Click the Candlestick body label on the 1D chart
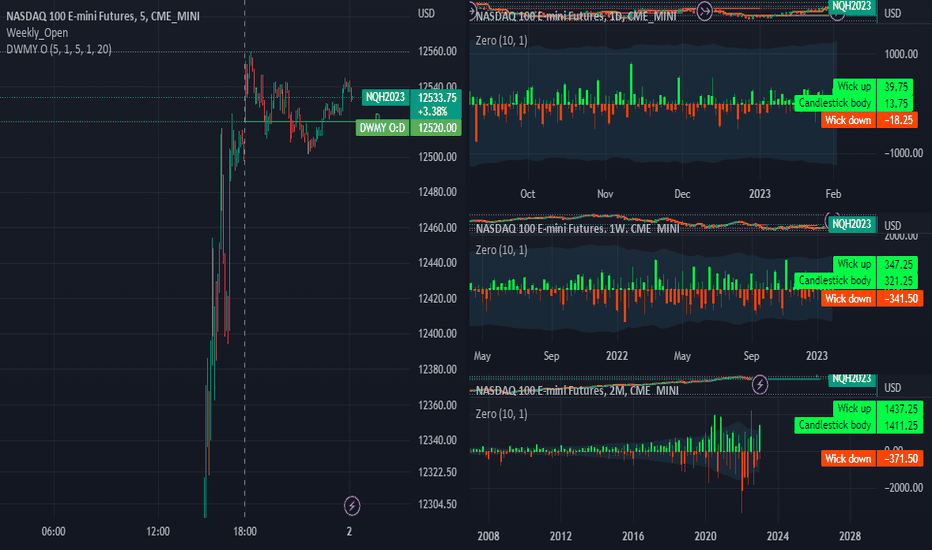The image size is (932, 550). coord(835,103)
